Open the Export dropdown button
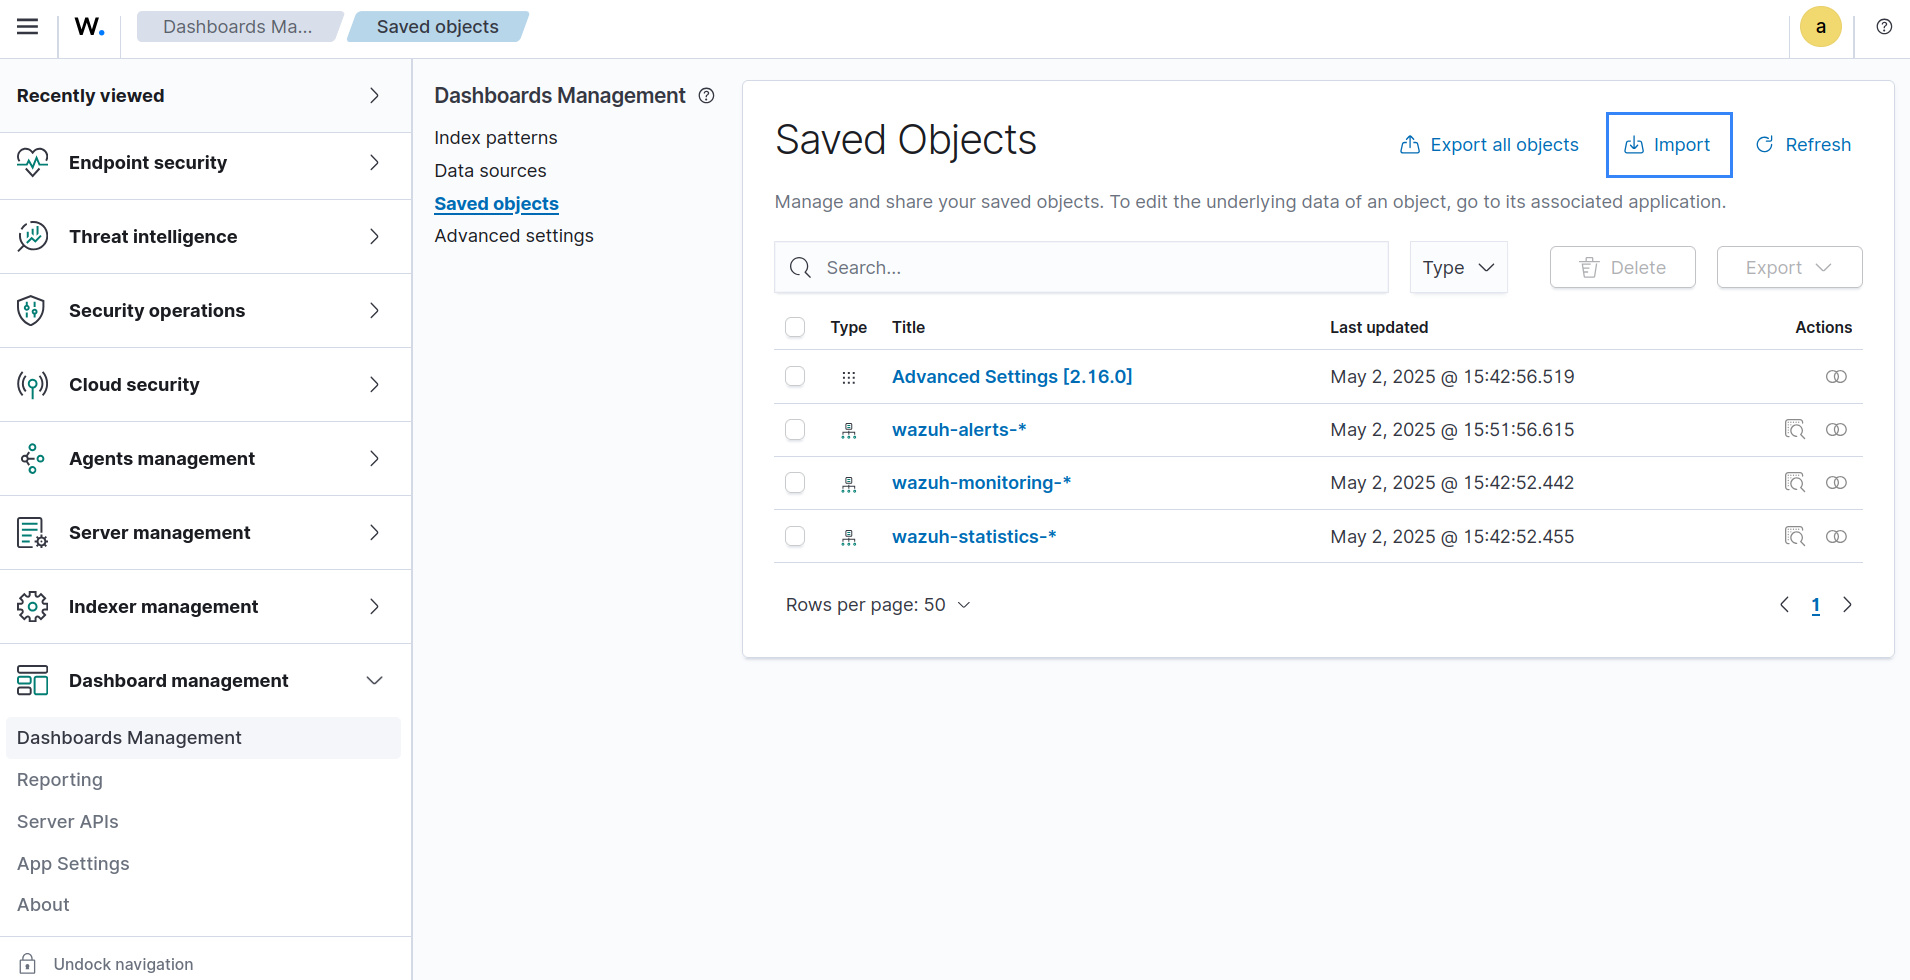The image size is (1910, 980). (1789, 267)
